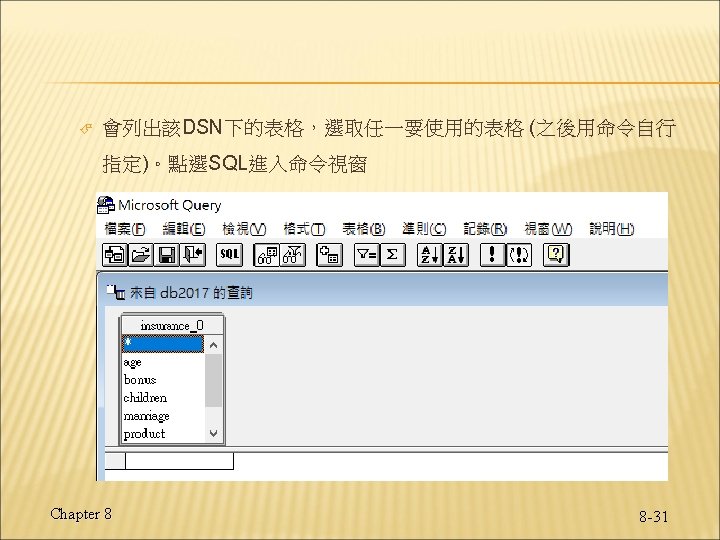
Task: Open the 檔案(F) menu
Action: (125, 229)
